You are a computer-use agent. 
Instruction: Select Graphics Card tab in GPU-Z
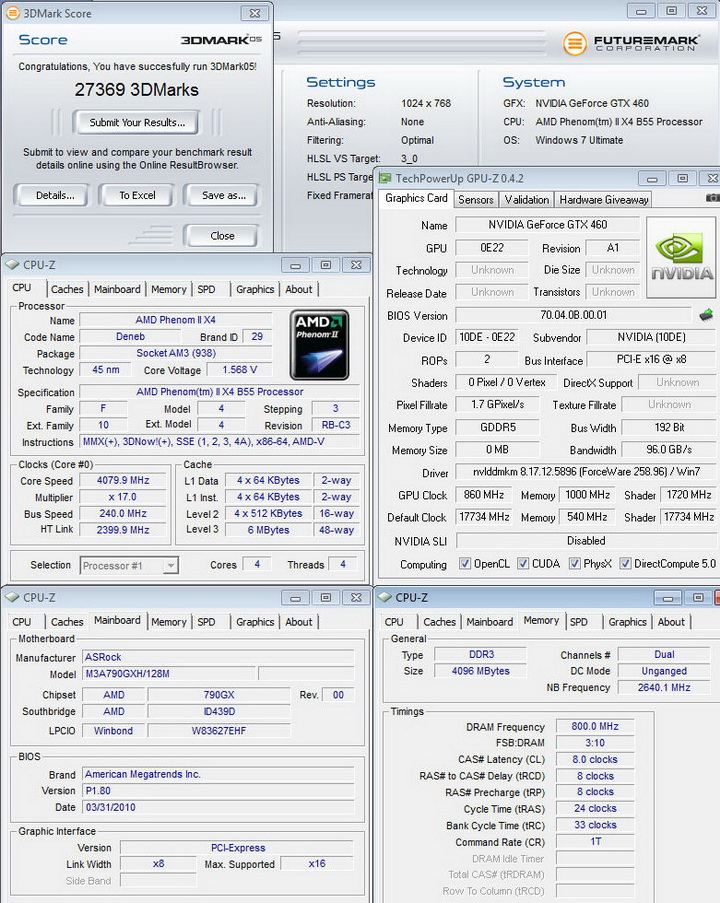point(416,198)
